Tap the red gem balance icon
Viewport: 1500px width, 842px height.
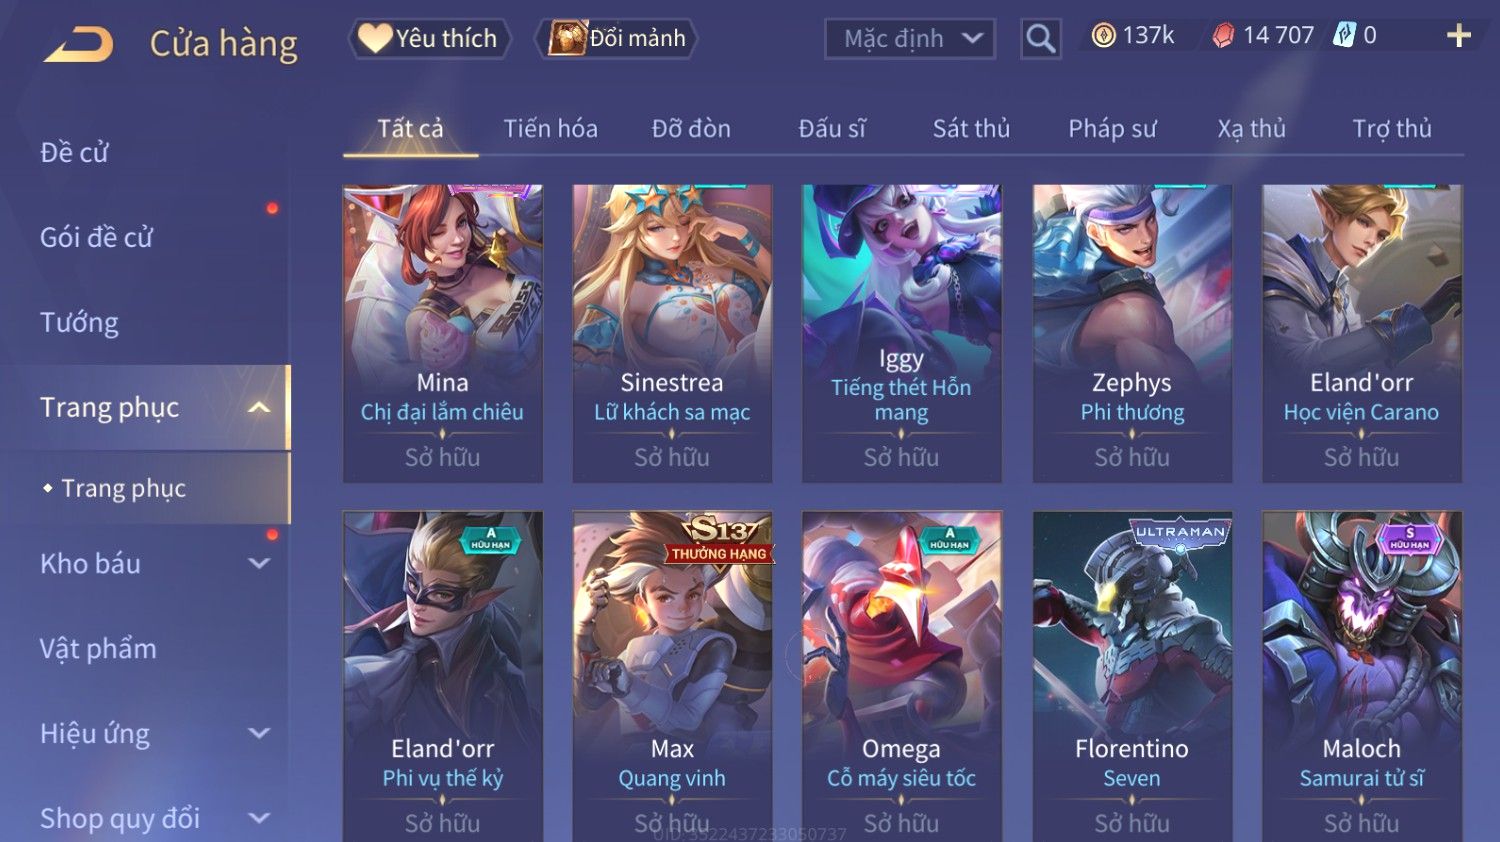click(x=1223, y=36)
